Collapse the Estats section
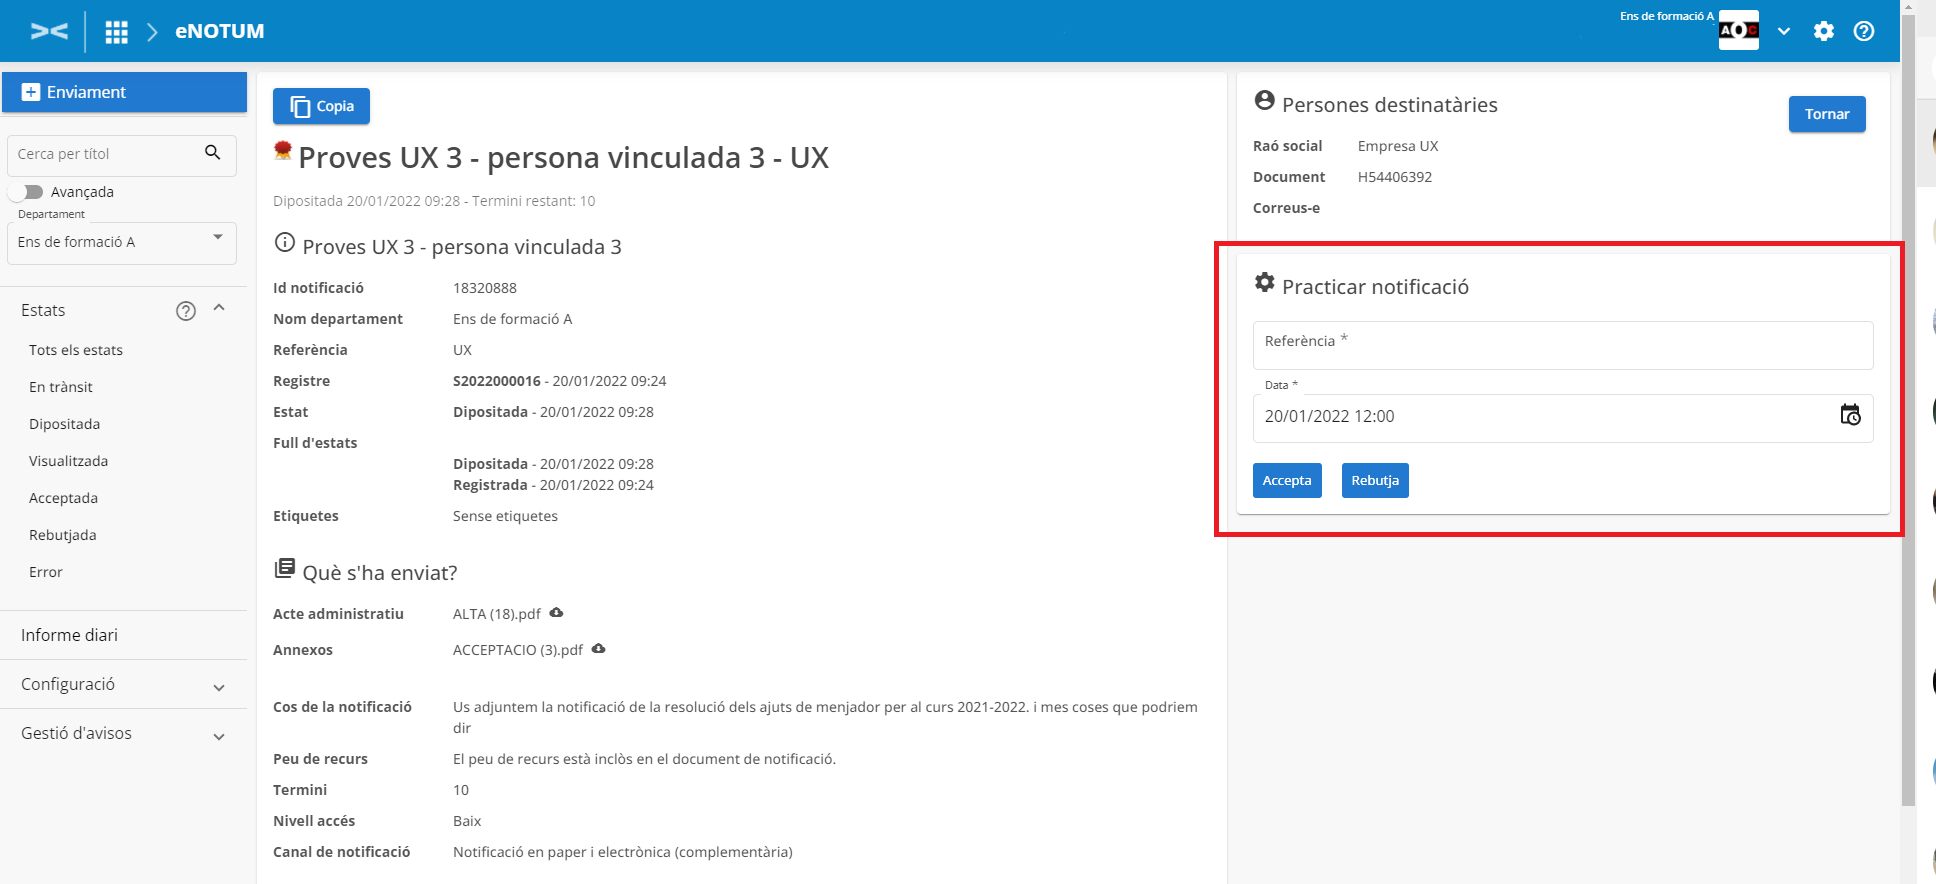 pyautogui.click(x=219, y=309)
